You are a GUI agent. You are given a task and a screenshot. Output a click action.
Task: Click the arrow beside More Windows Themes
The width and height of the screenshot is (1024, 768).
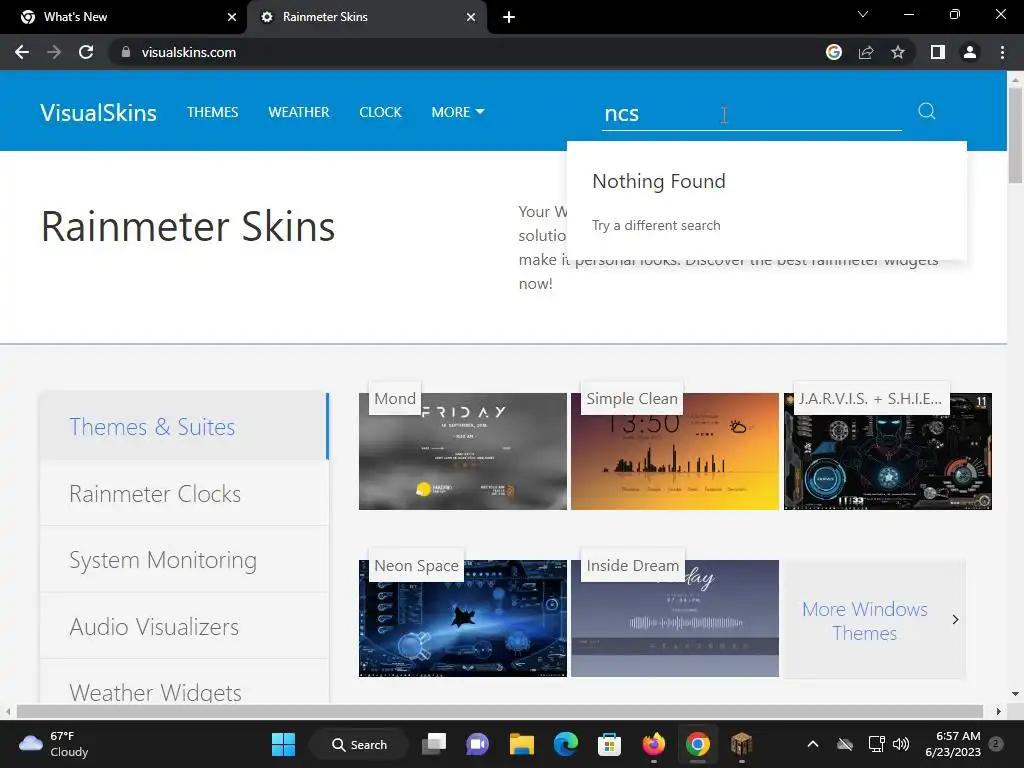point(955,619)
